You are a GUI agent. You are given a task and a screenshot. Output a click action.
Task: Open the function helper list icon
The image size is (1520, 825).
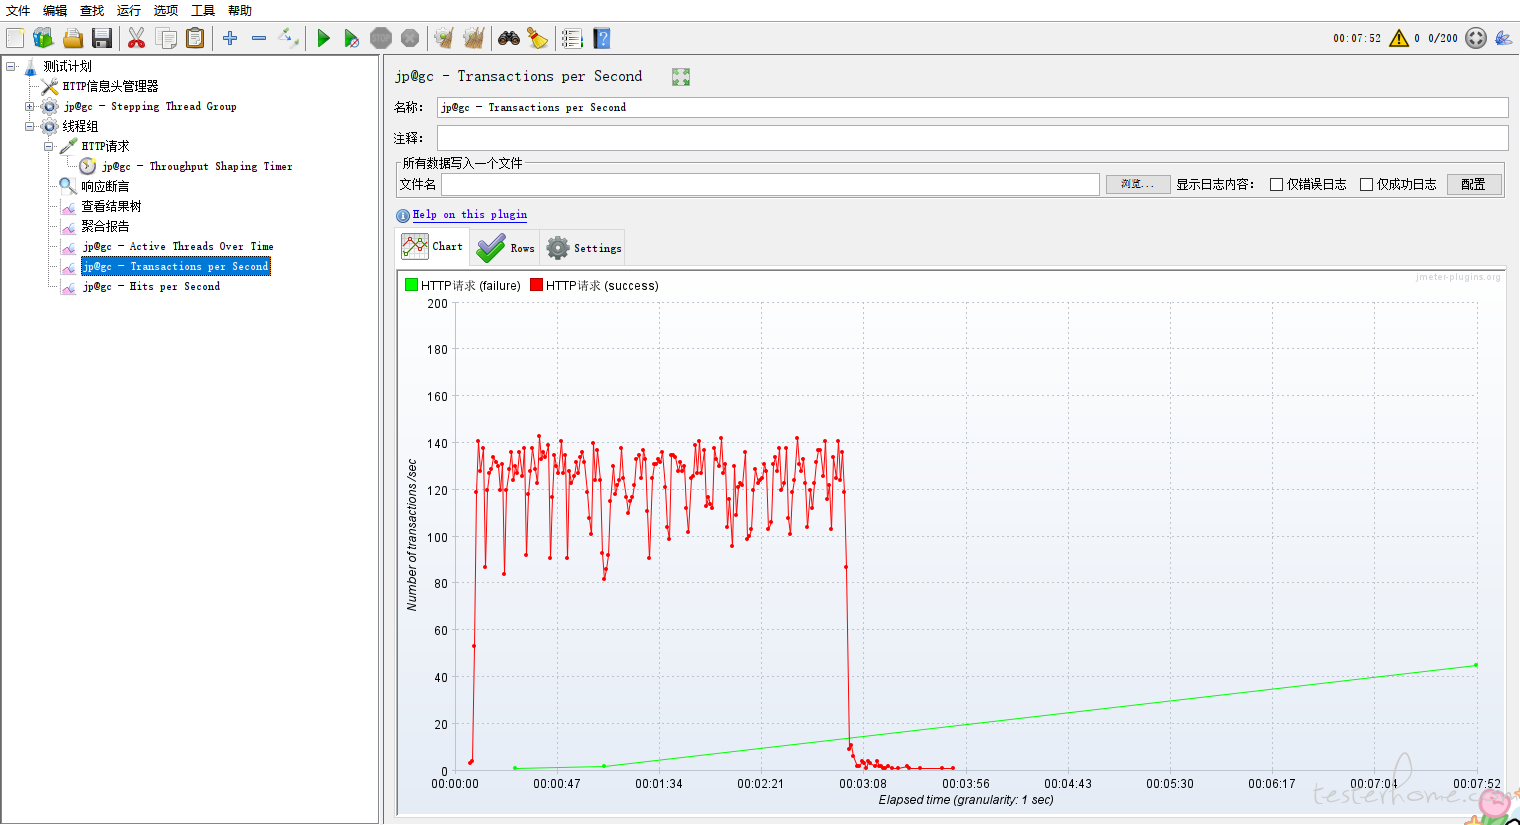point(572,38)
